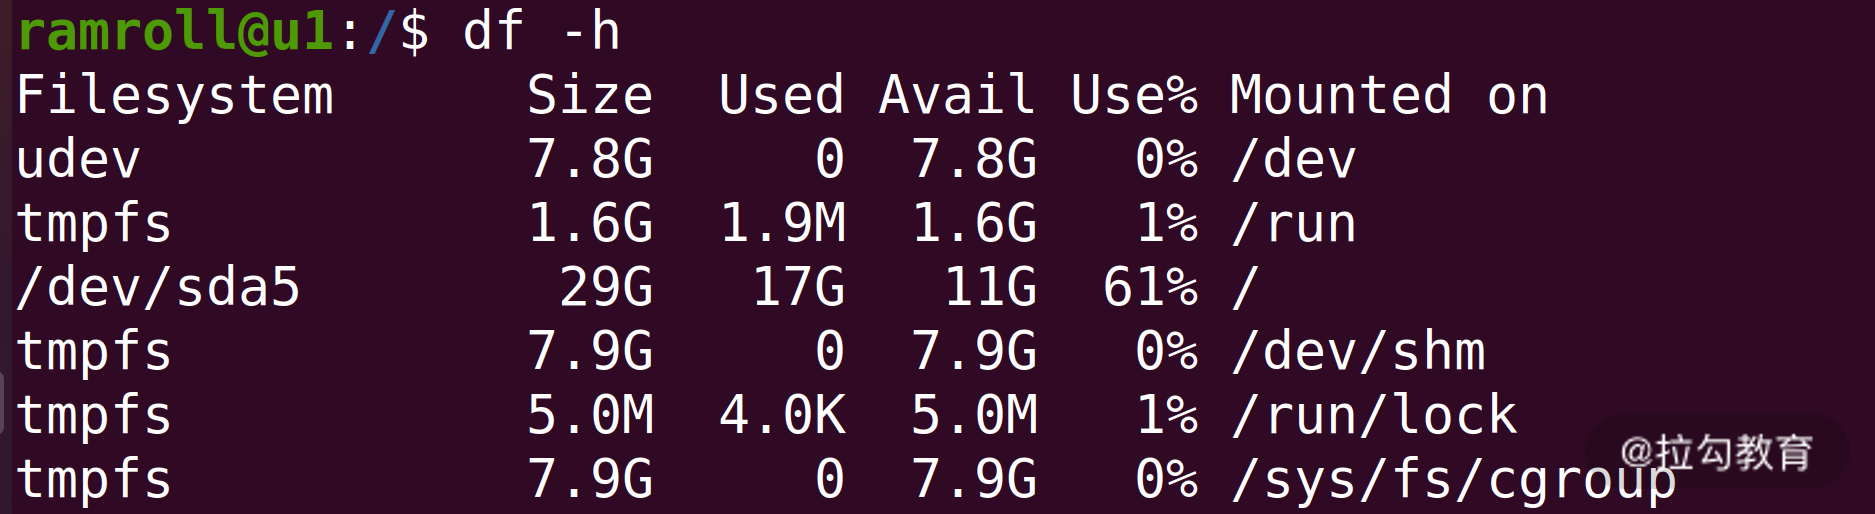Screen dimensions: 1875x514
Task: Click the /dev/sda5 filesystem entry
Action: click(158, 288)
